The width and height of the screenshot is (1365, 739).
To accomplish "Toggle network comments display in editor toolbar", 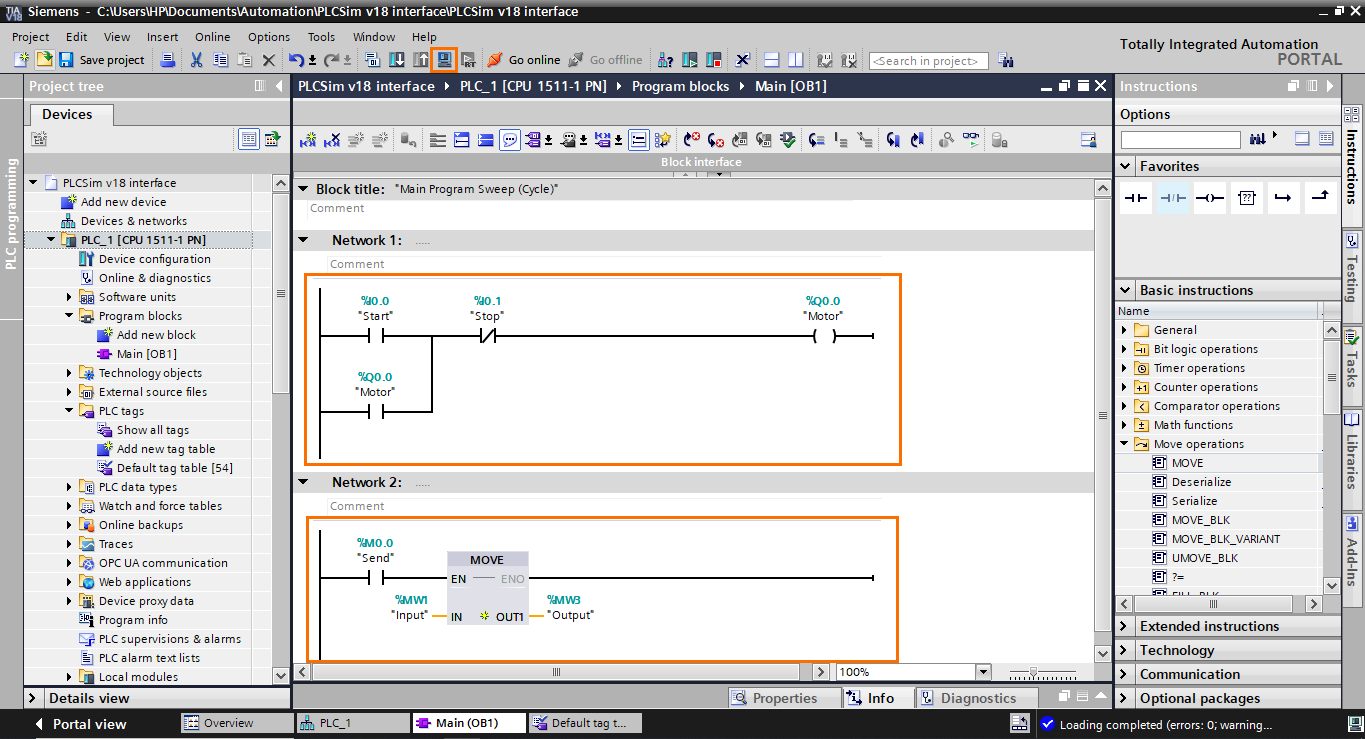I will pos(638,140).
